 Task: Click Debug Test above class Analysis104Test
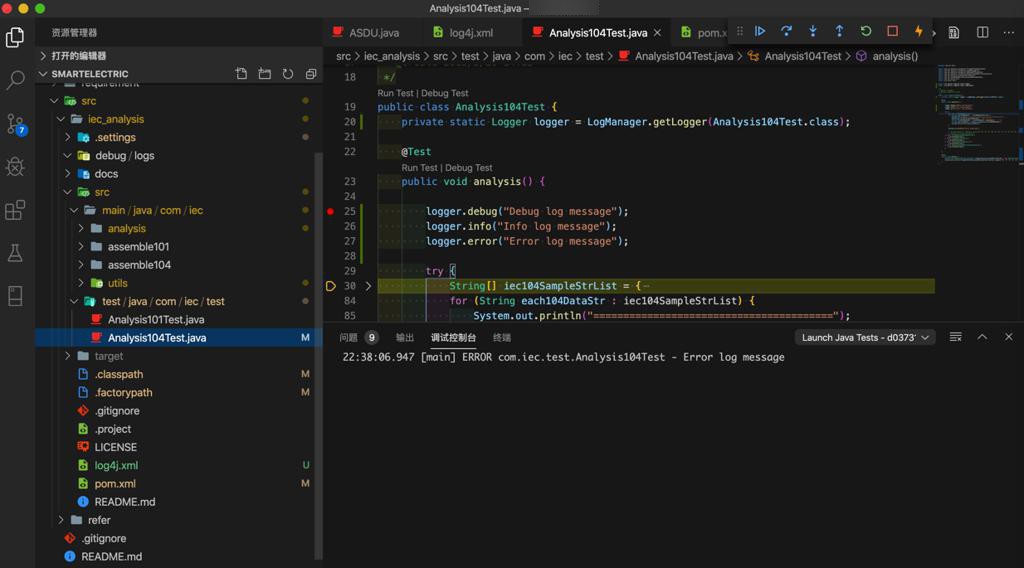tap(445, 93)
